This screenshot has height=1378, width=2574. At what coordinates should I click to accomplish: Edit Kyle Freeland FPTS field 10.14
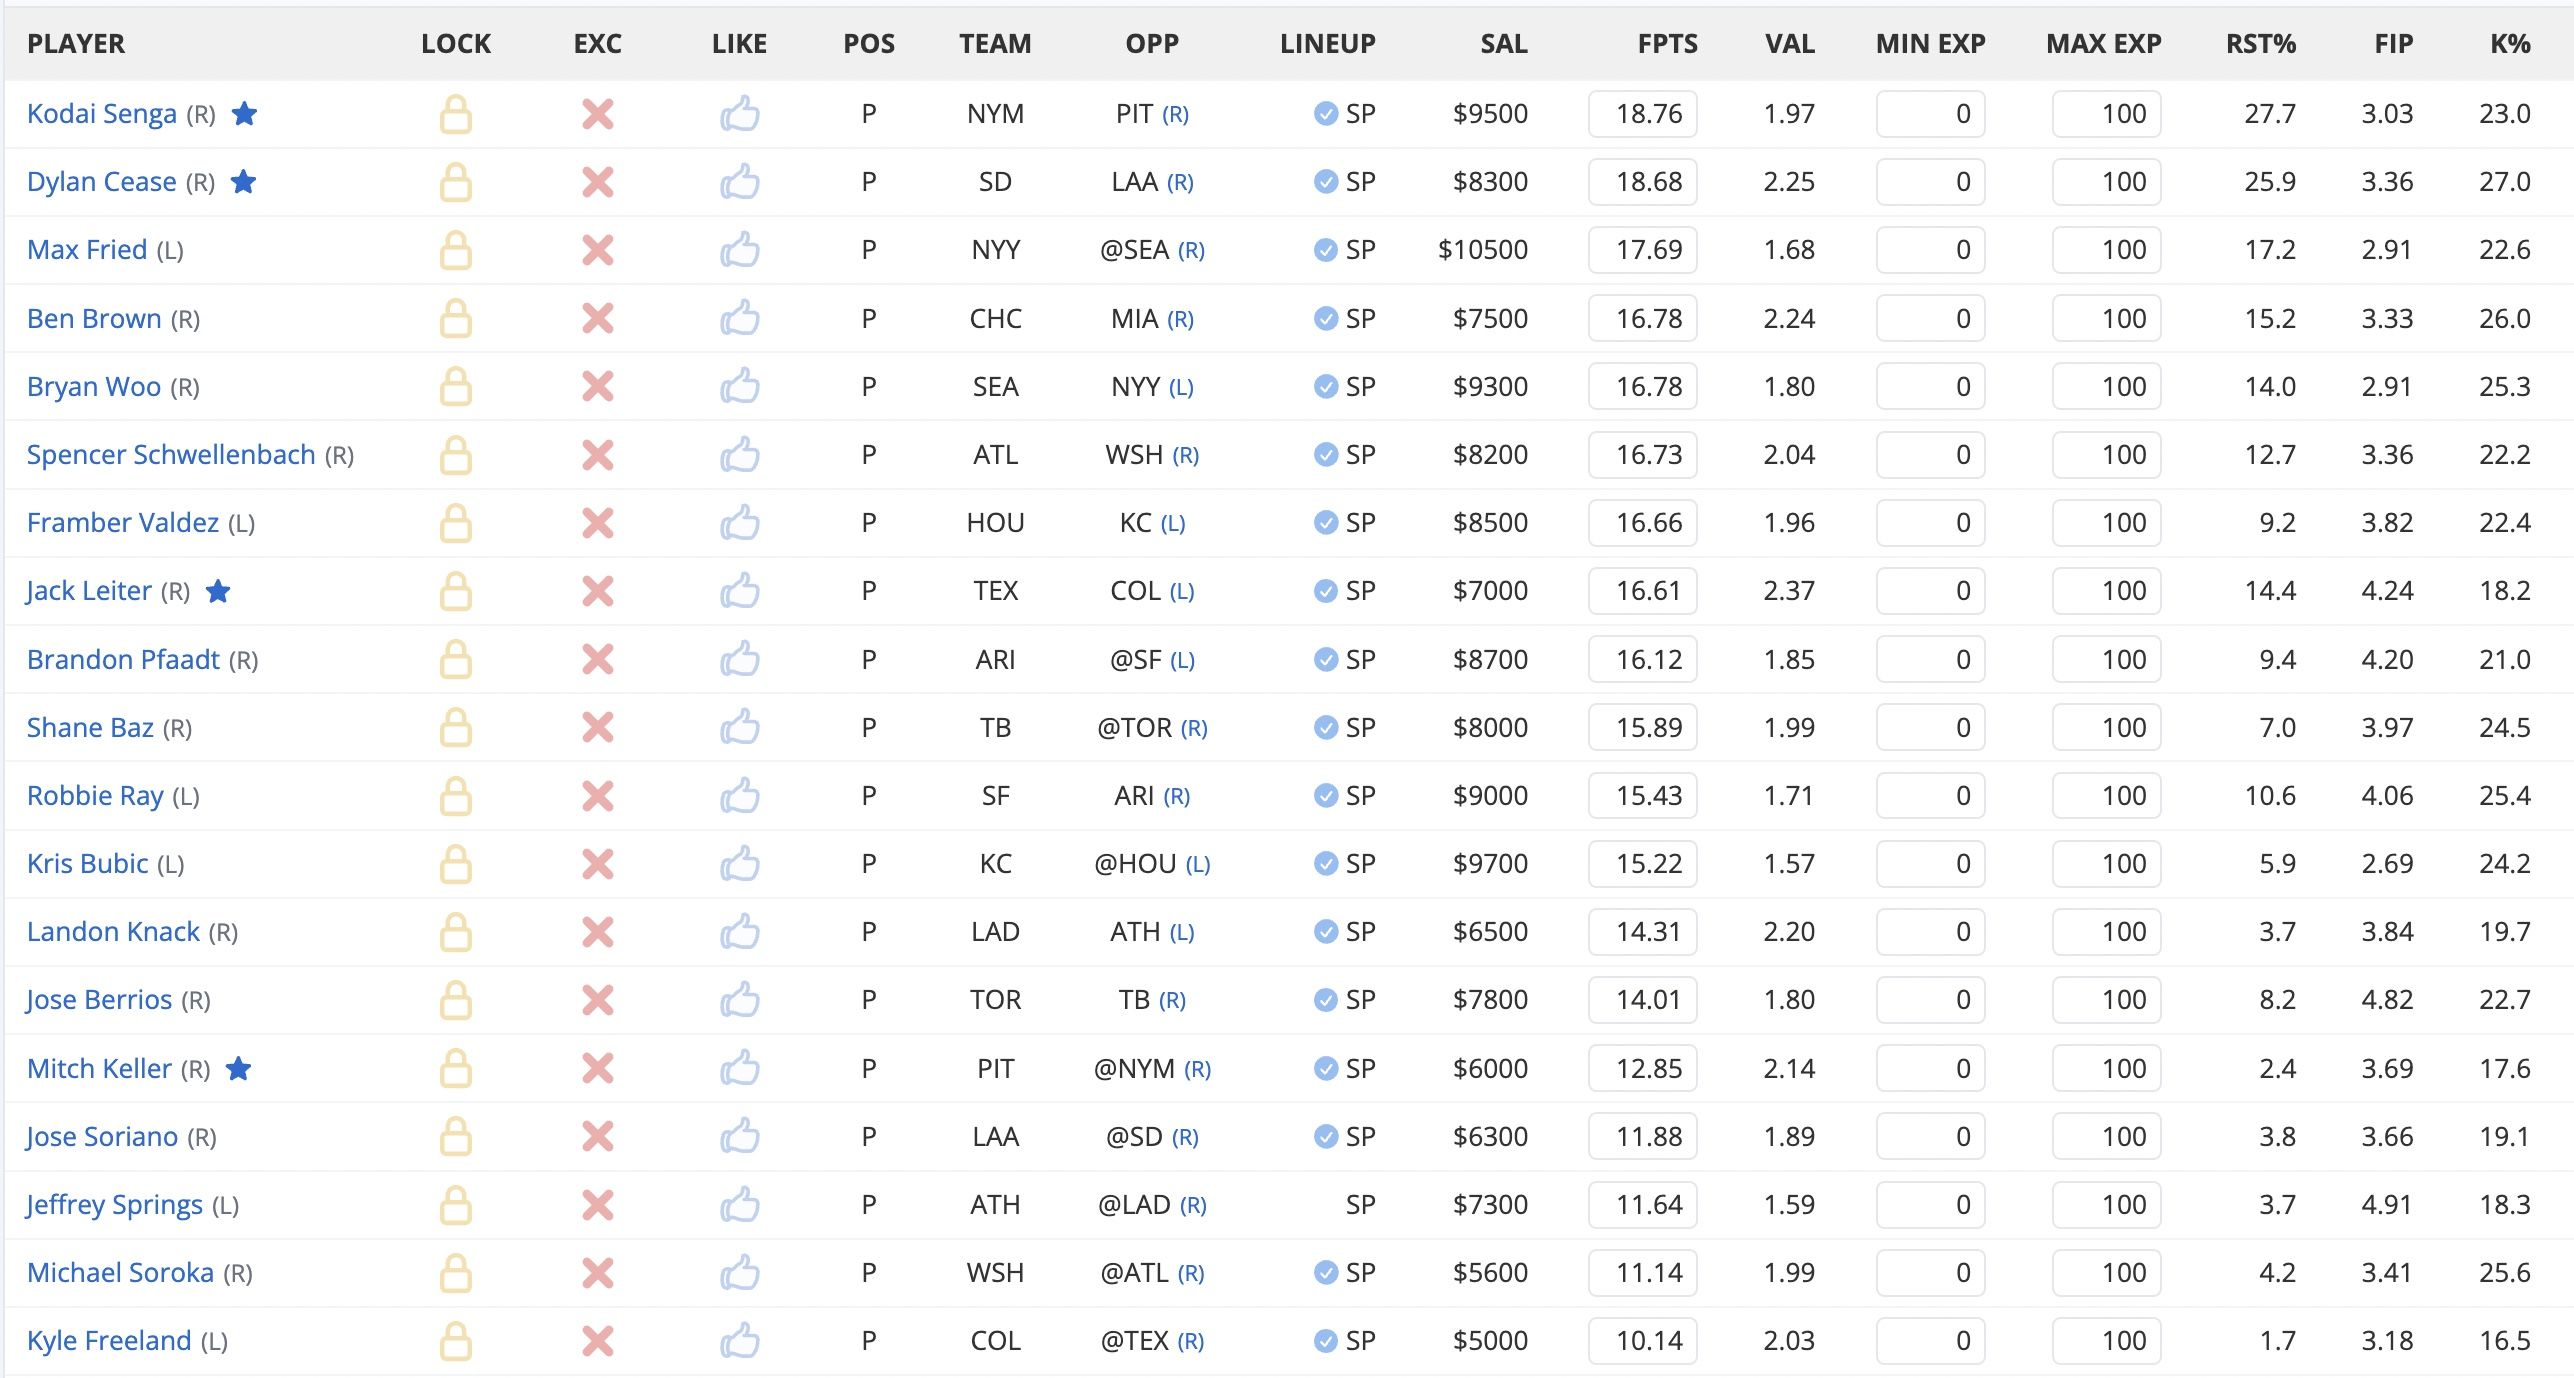tap(1643, 1341)
